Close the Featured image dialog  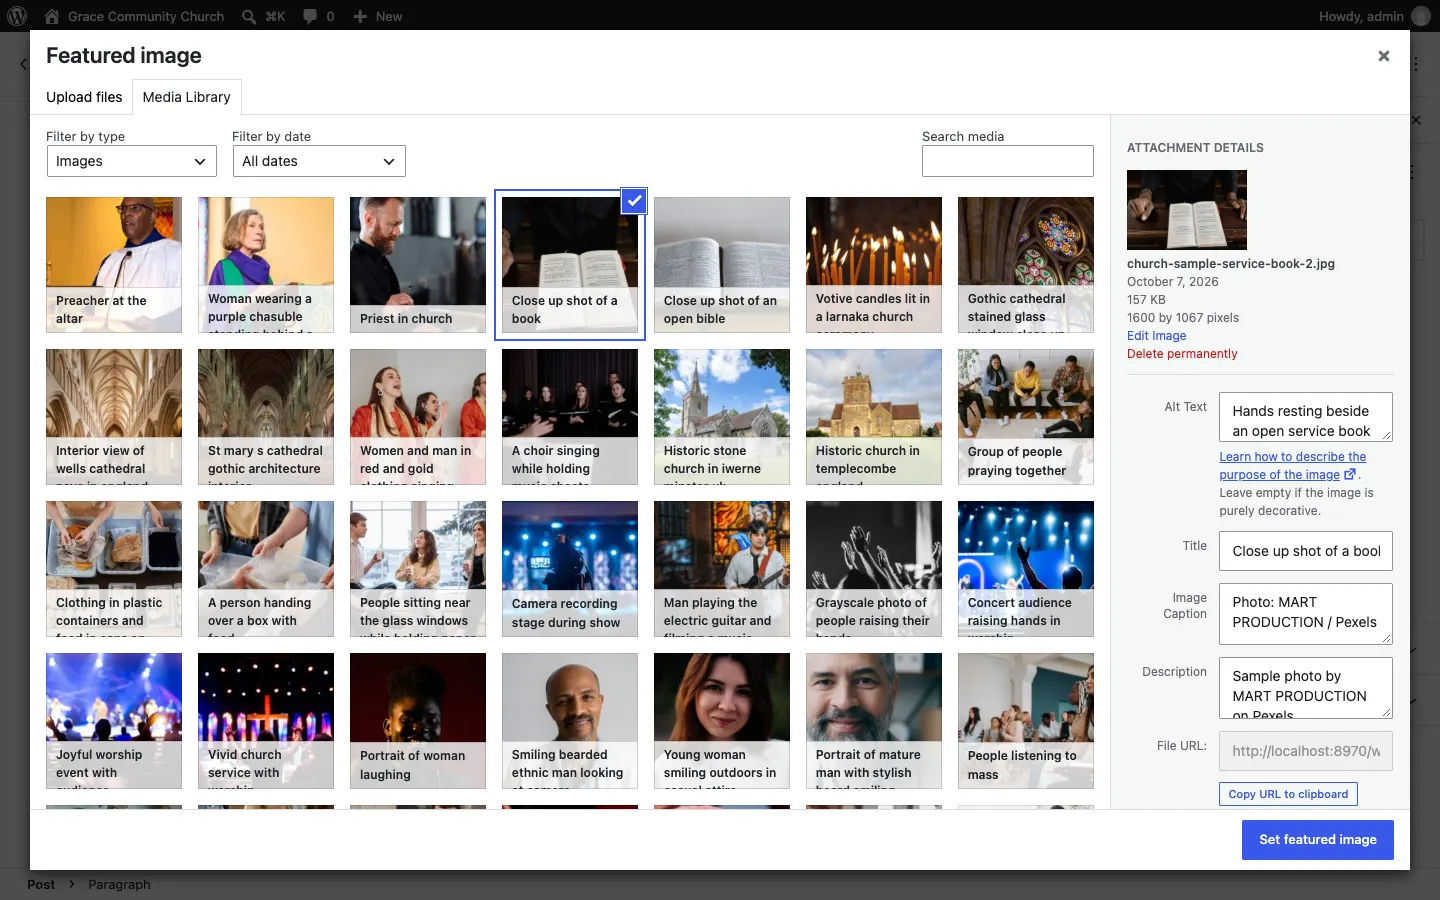(x=1384, y=56)
